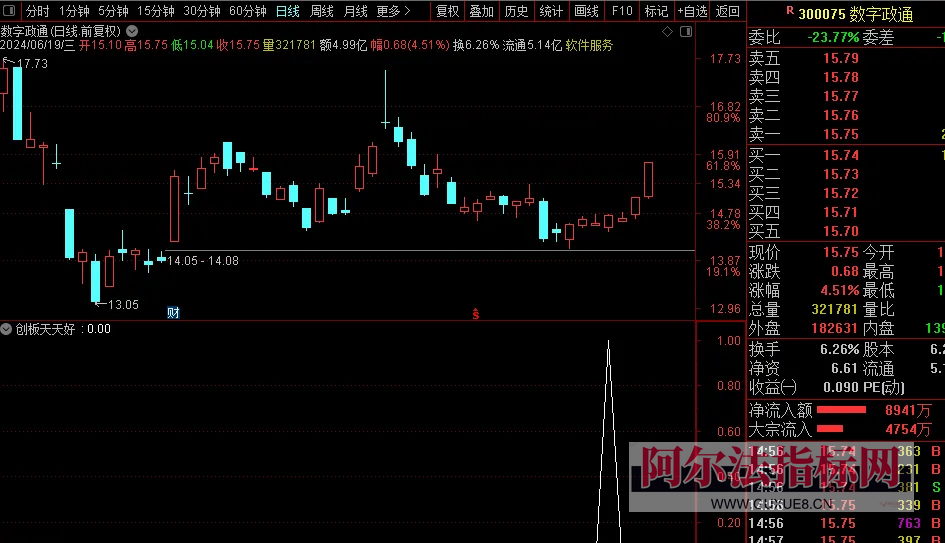Collapse the 创板天天好 indicator panel arrow
Viewport: 945px width, 543px height.
click(x=7, y=329)
